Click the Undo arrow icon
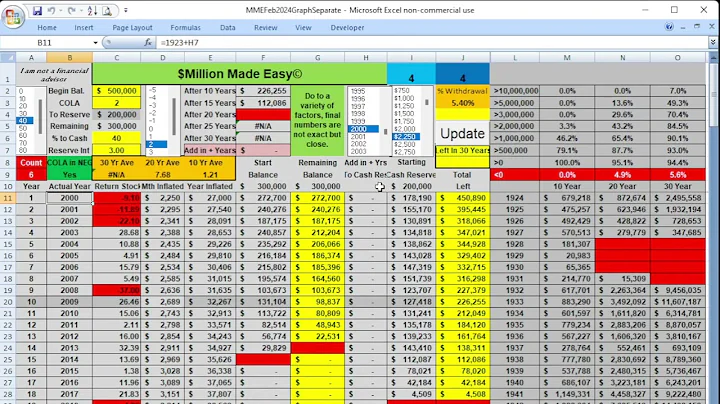Screen dimensions: 720x404 point(51,10)
